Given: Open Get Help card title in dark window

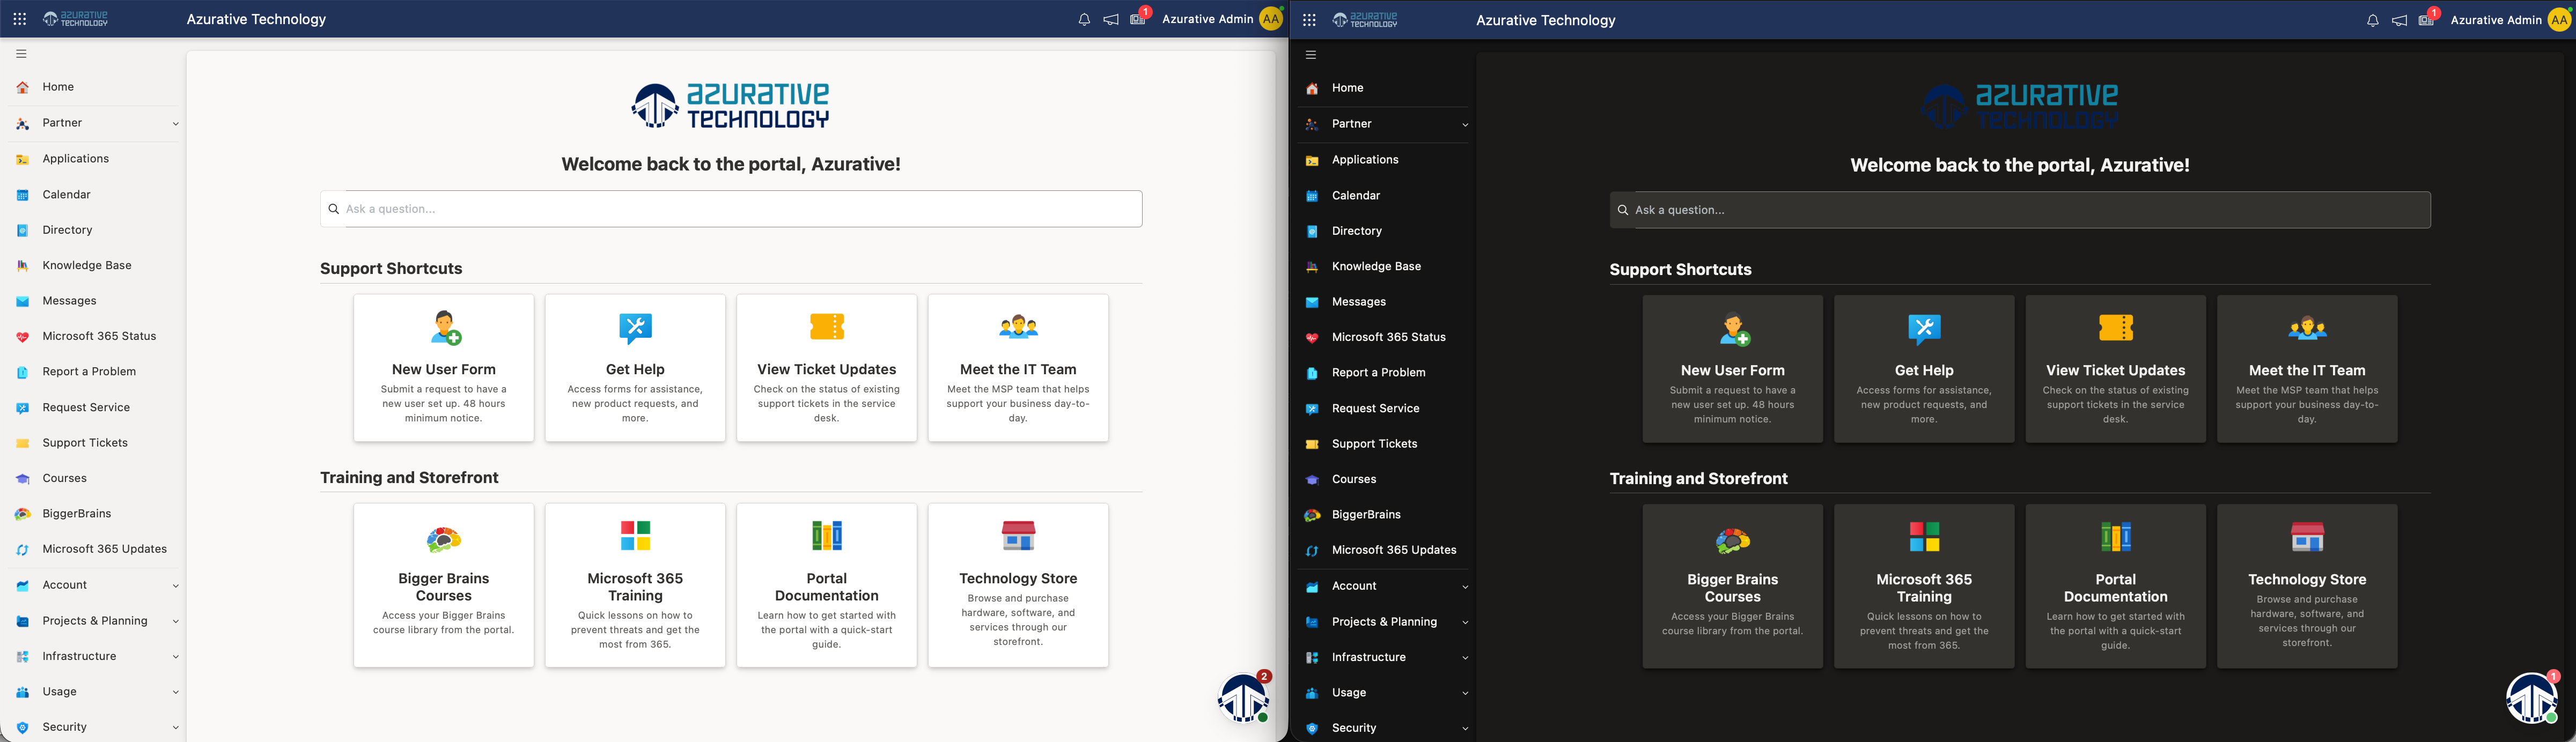Looking at the screenshot, I should point(1924,371).
